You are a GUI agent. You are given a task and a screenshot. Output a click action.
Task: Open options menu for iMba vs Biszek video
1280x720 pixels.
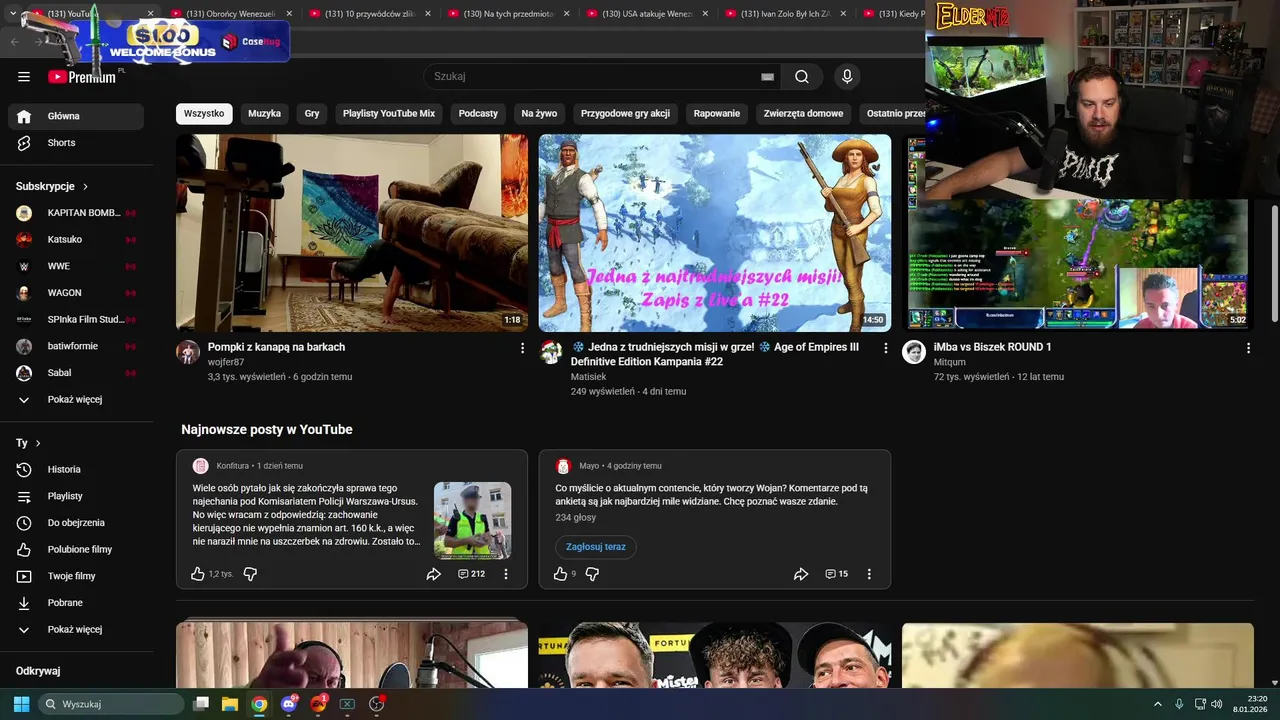point(1248,348)
